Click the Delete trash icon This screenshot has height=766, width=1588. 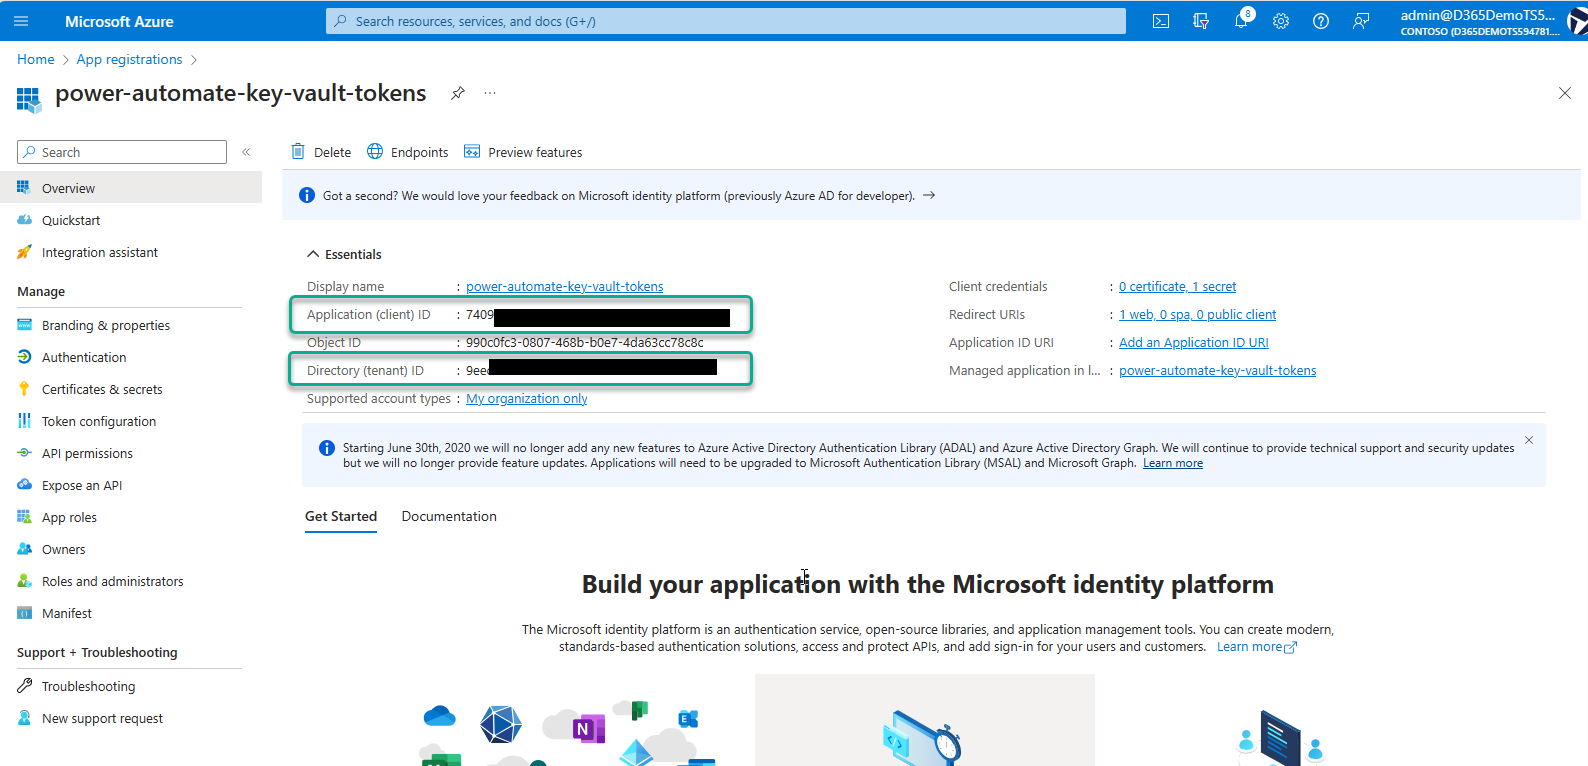click(x=298, y=152)
